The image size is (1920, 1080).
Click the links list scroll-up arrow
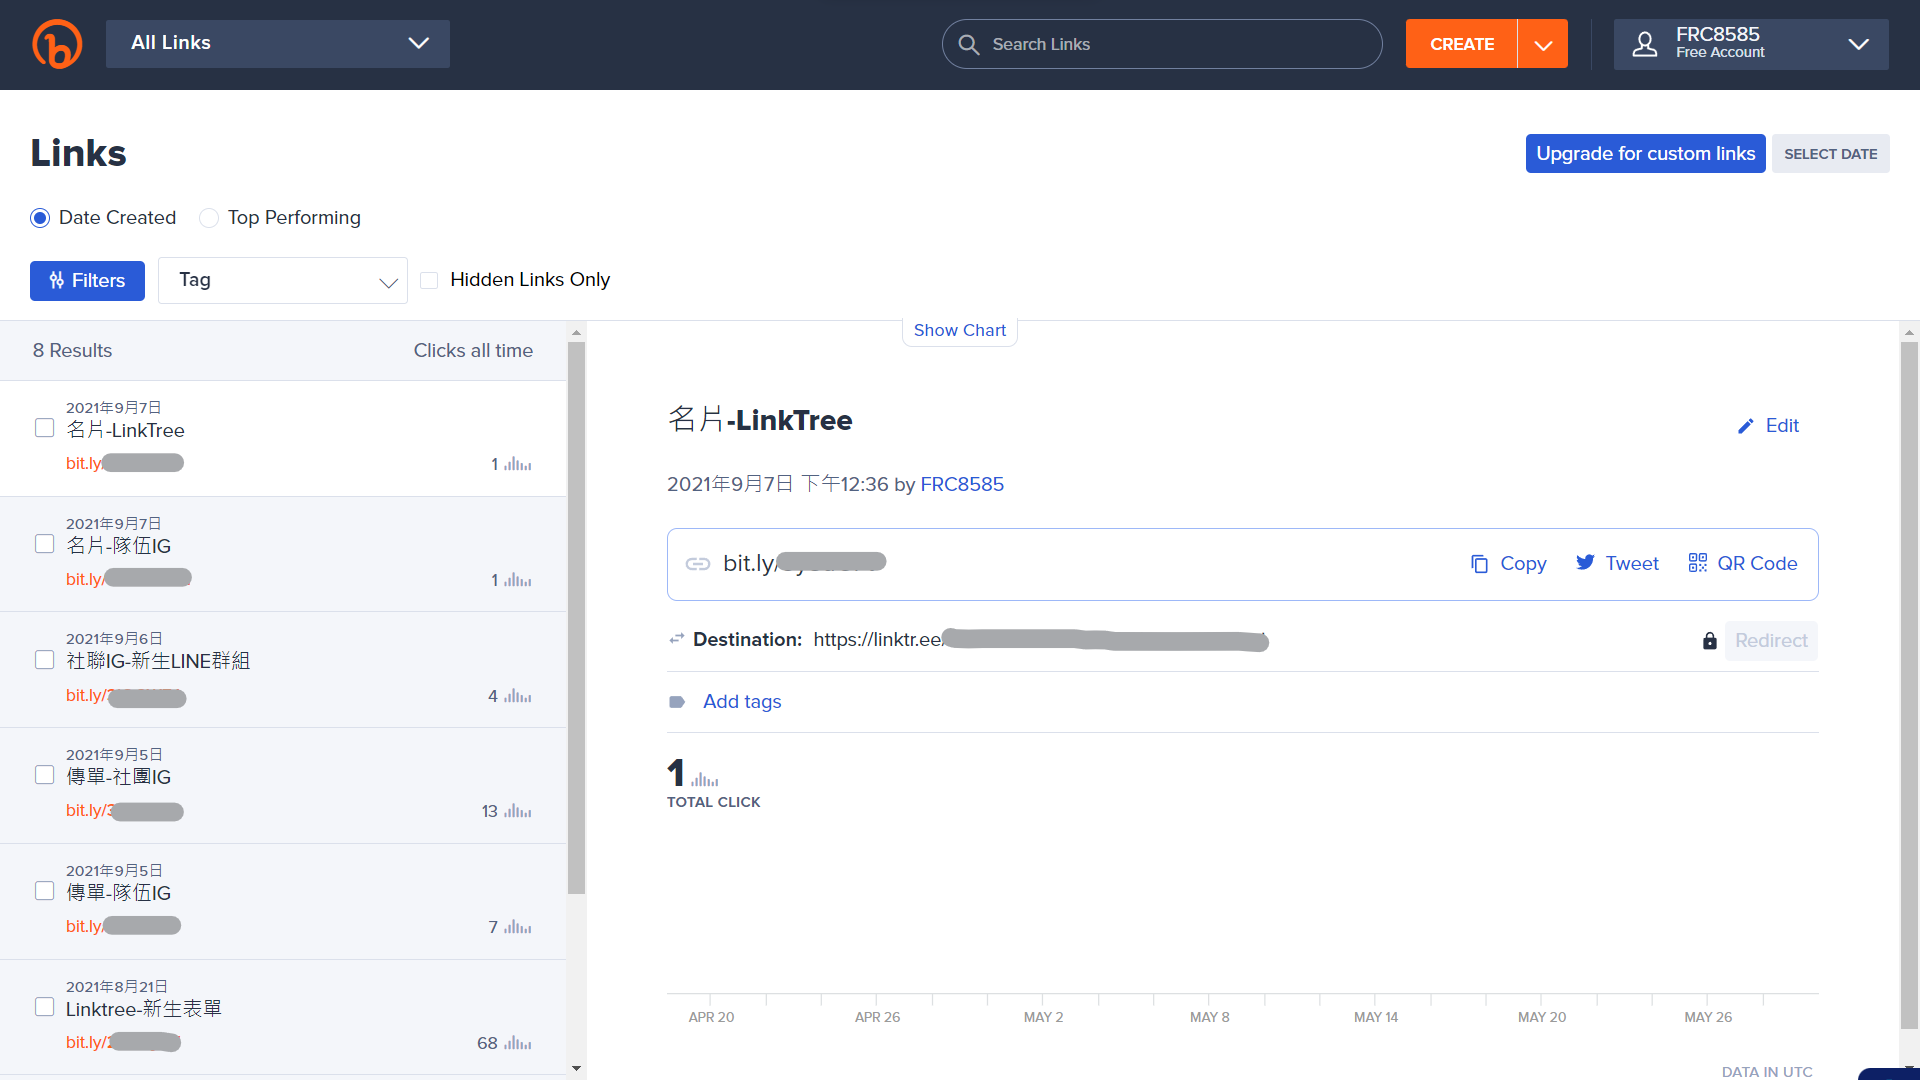click(x=576, y=332)
